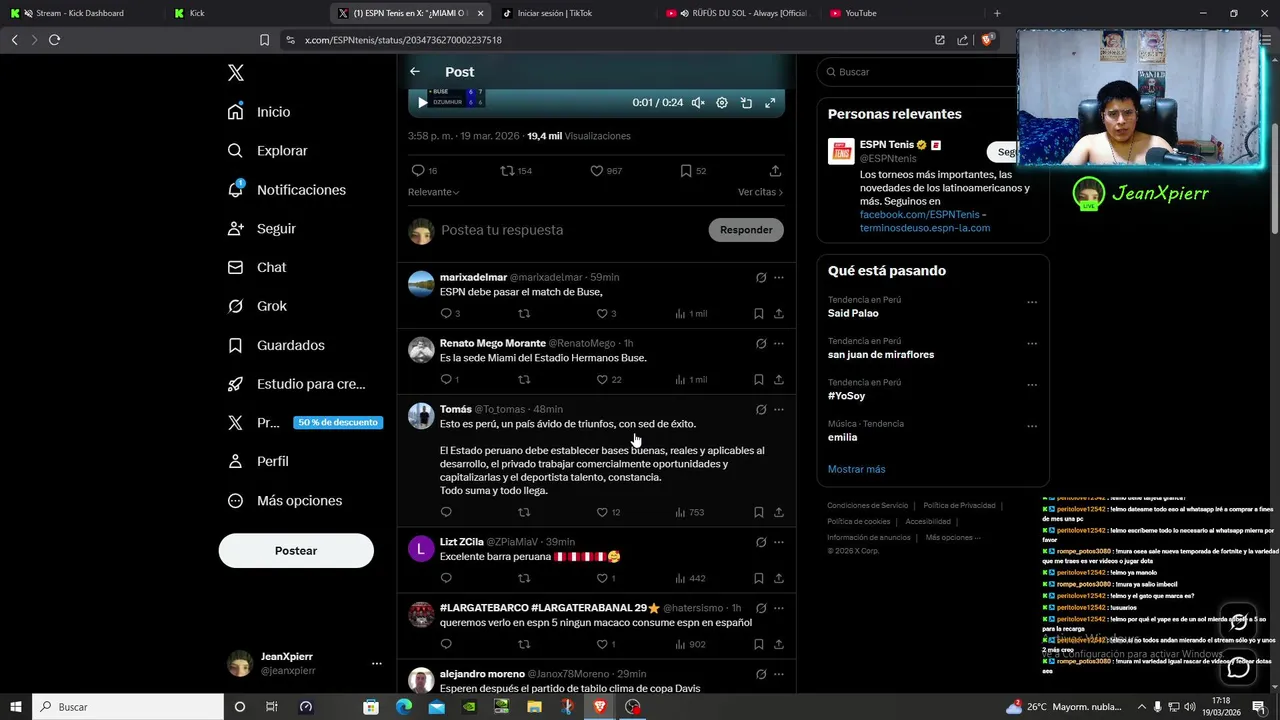Toggle picture-in-picture on the video
The height and width of the screenshot is (720, 1280).
click(746, 102)
